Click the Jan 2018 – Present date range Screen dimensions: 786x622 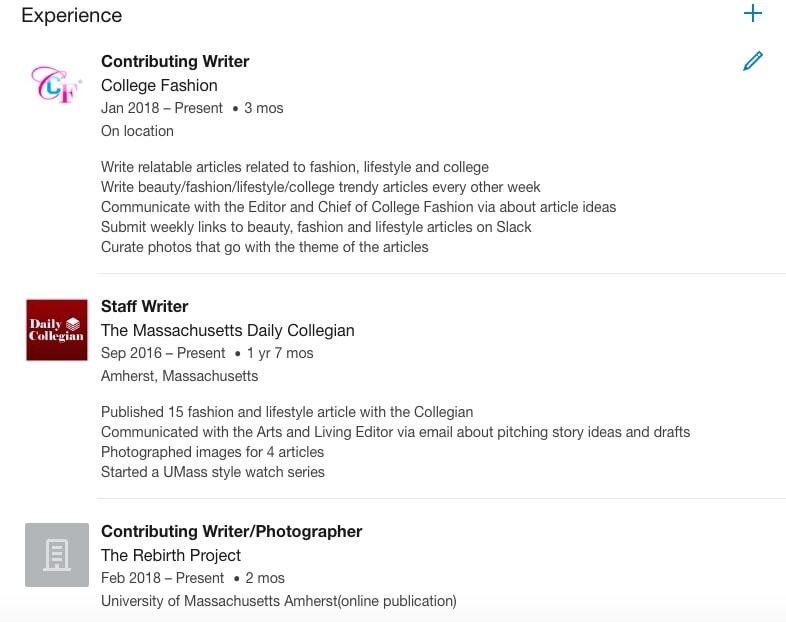(x=162, y=108)
